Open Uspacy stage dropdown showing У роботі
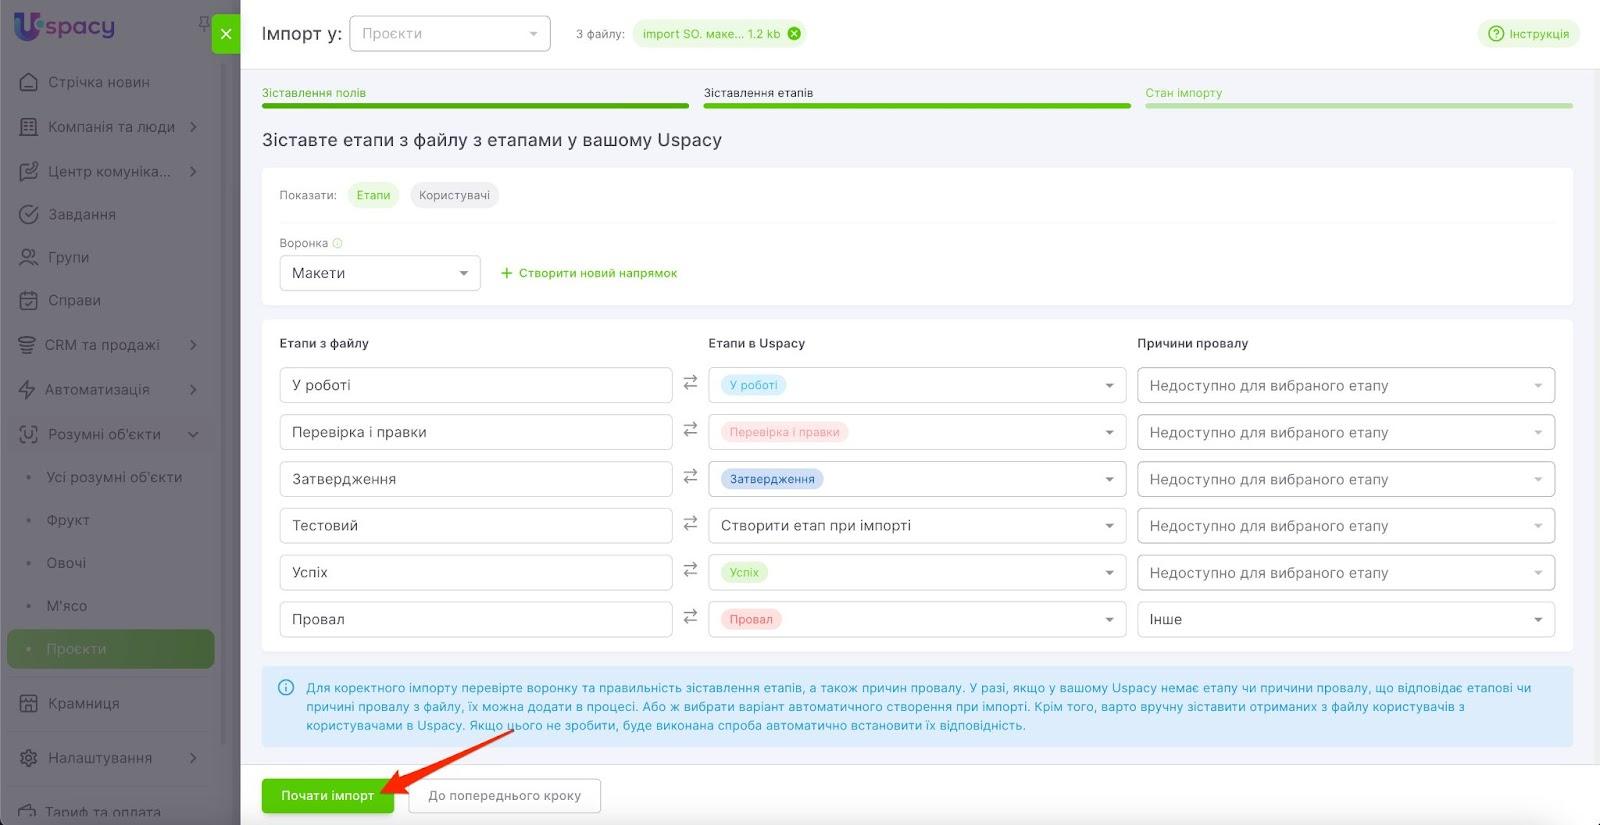 click(917, 385)
